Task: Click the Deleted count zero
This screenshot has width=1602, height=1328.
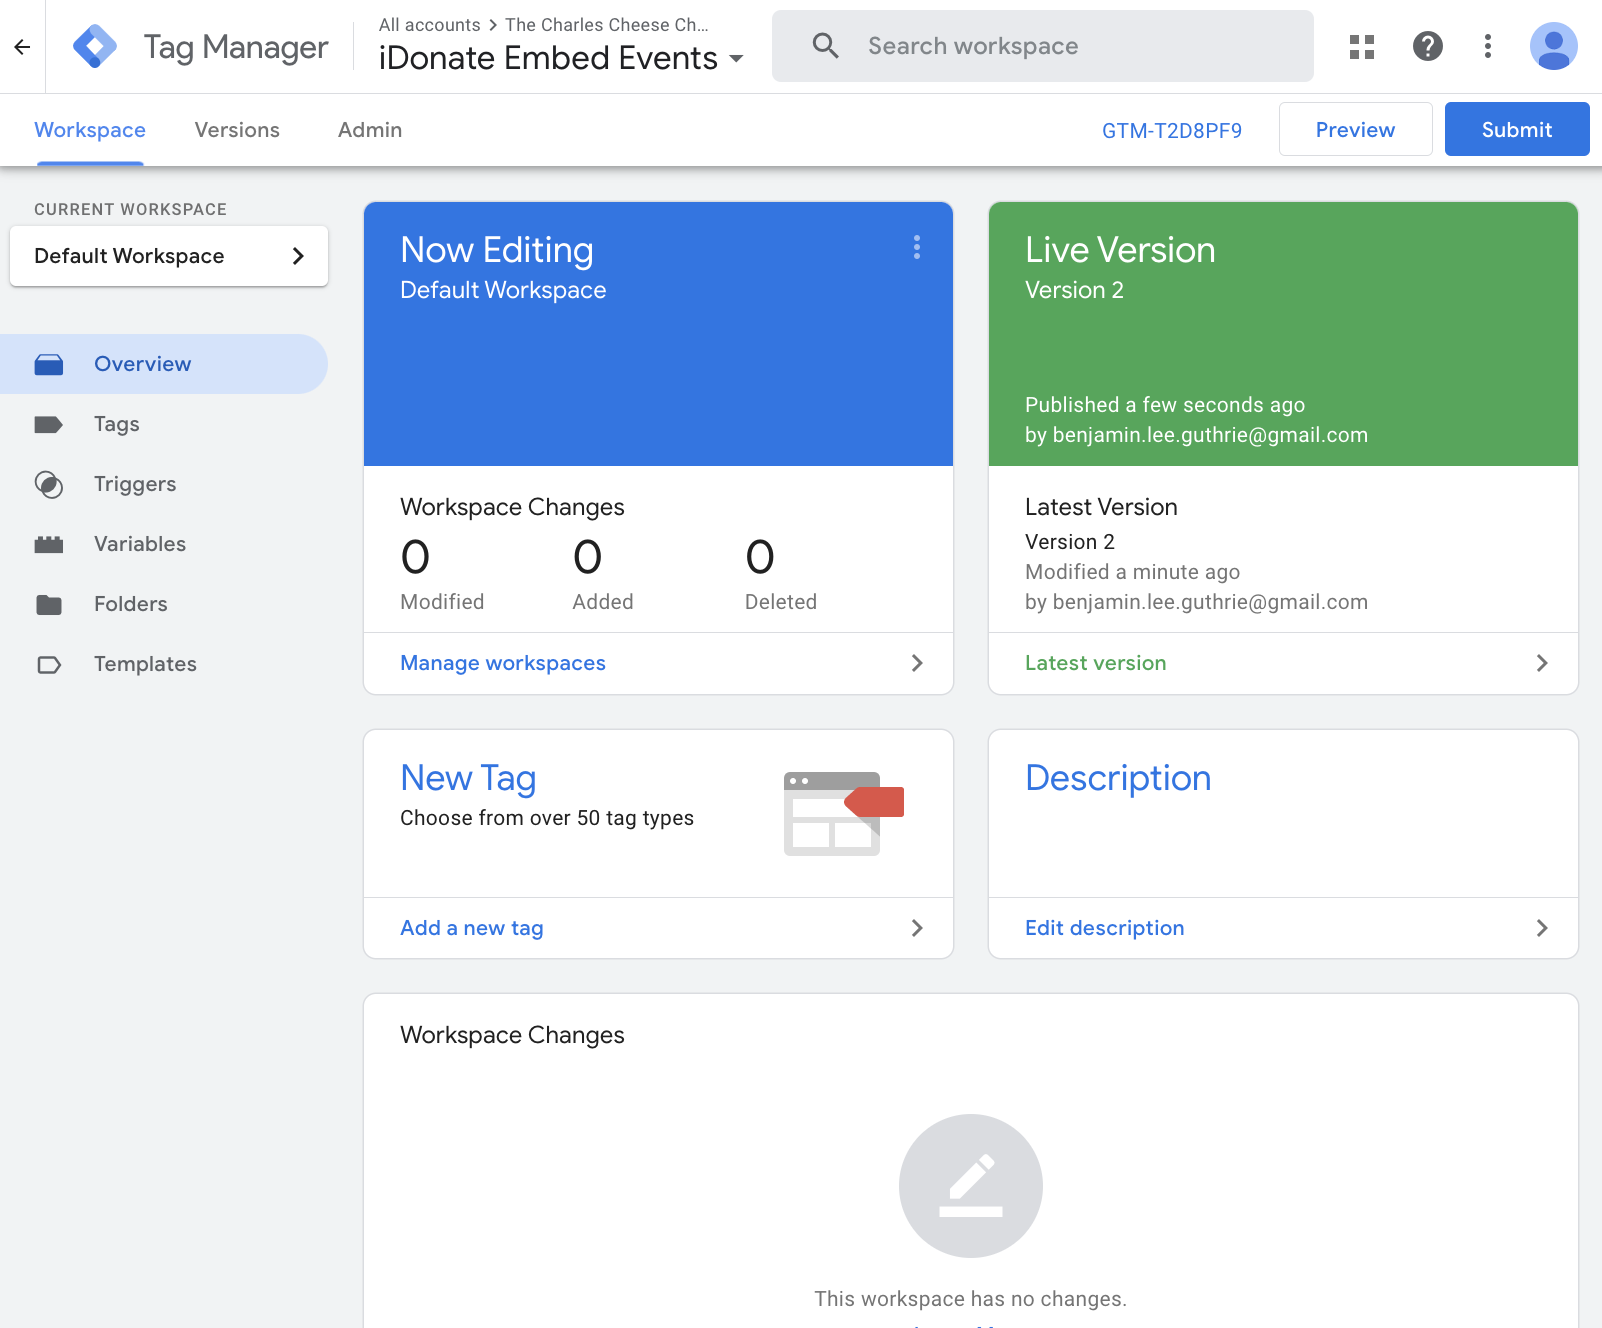Action: point(760,557)
